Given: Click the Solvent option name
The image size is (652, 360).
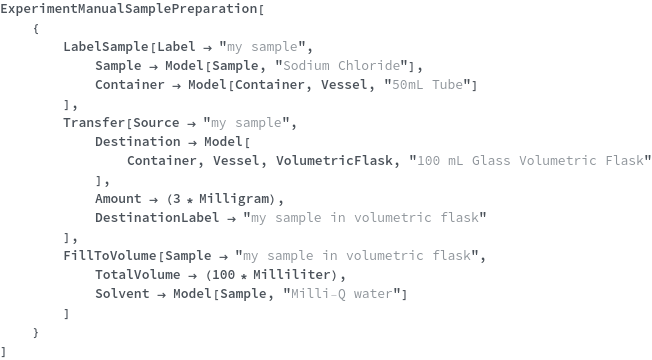Looking at the screenshot, I should click(x=122, y=294).
